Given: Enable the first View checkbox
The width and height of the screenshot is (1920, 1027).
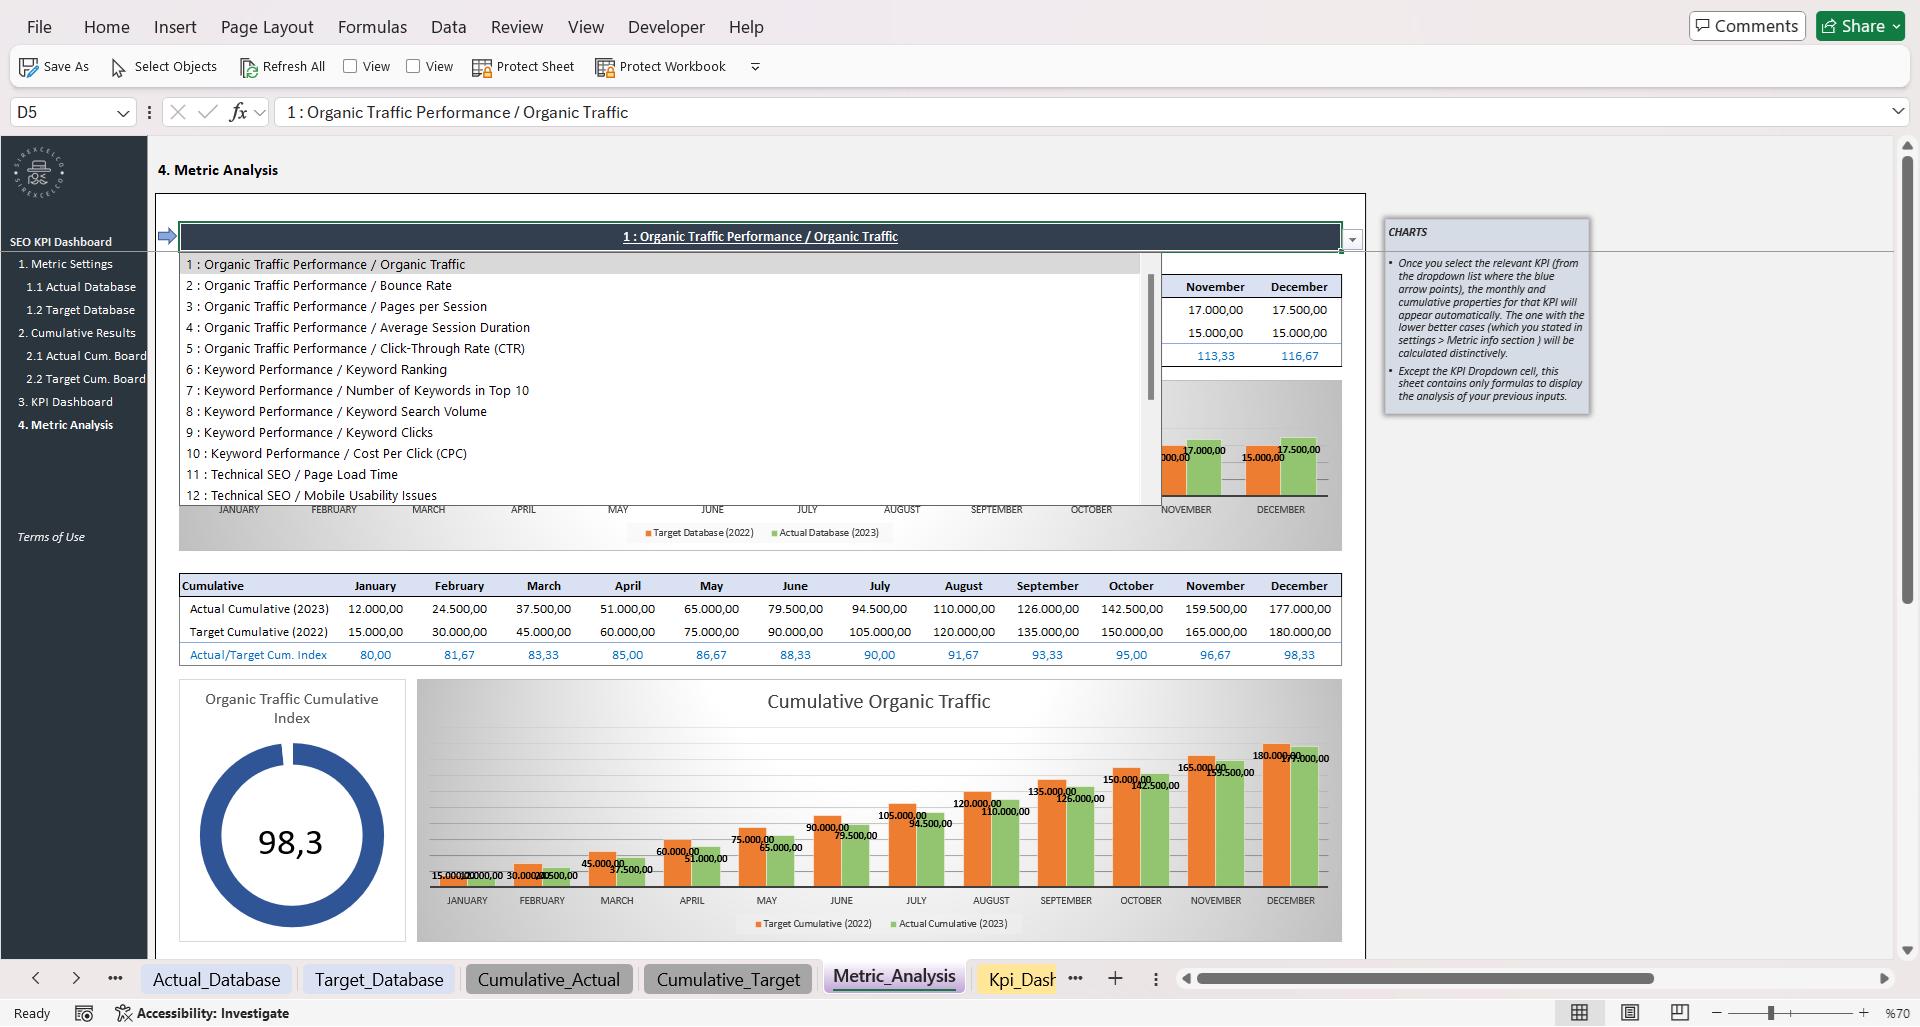Looking at the screenshot, I should point(350,66).
